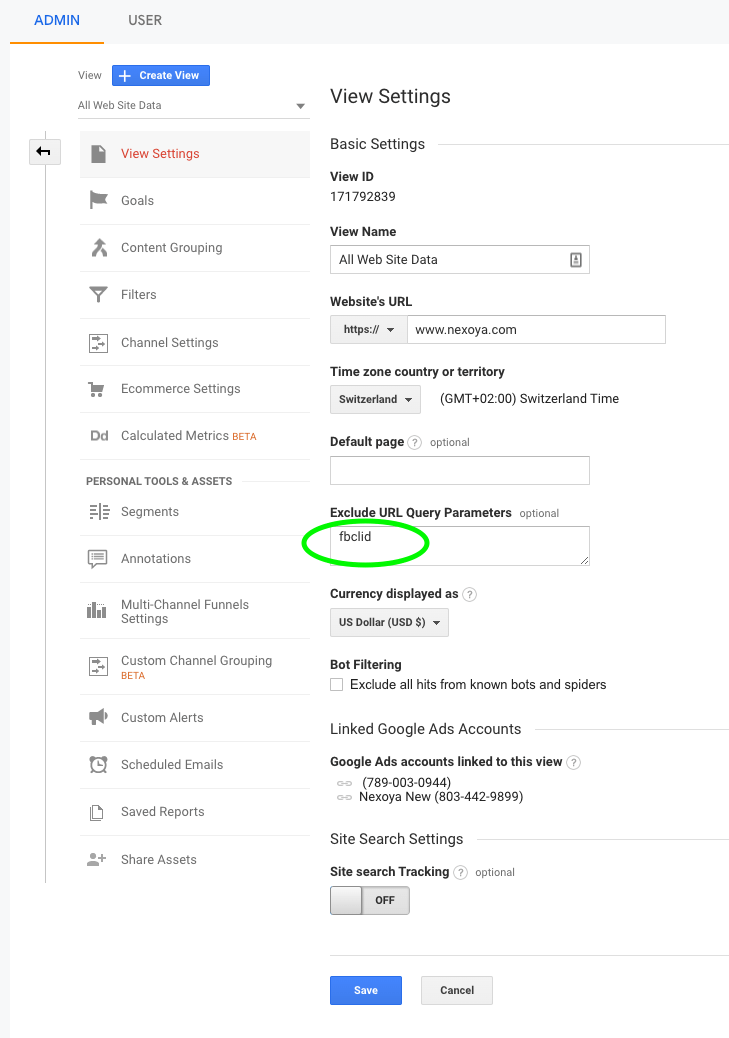Enable Exclude all hits from known bots
This screenshot has height=1038, width=729.
[337, 684]
